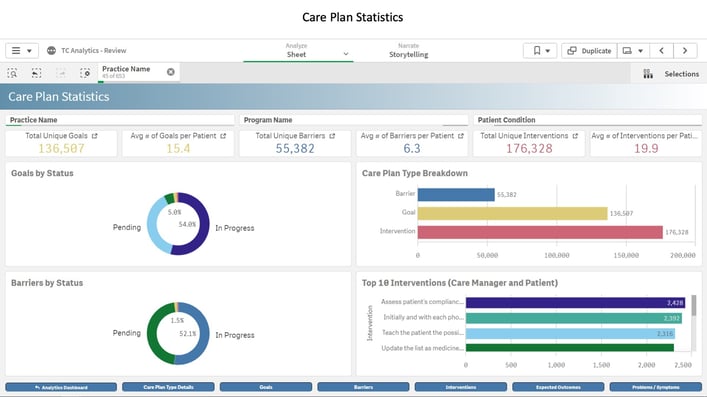Select the Teach the patient bar
707x397 pixels.
[x=570, y=333]
